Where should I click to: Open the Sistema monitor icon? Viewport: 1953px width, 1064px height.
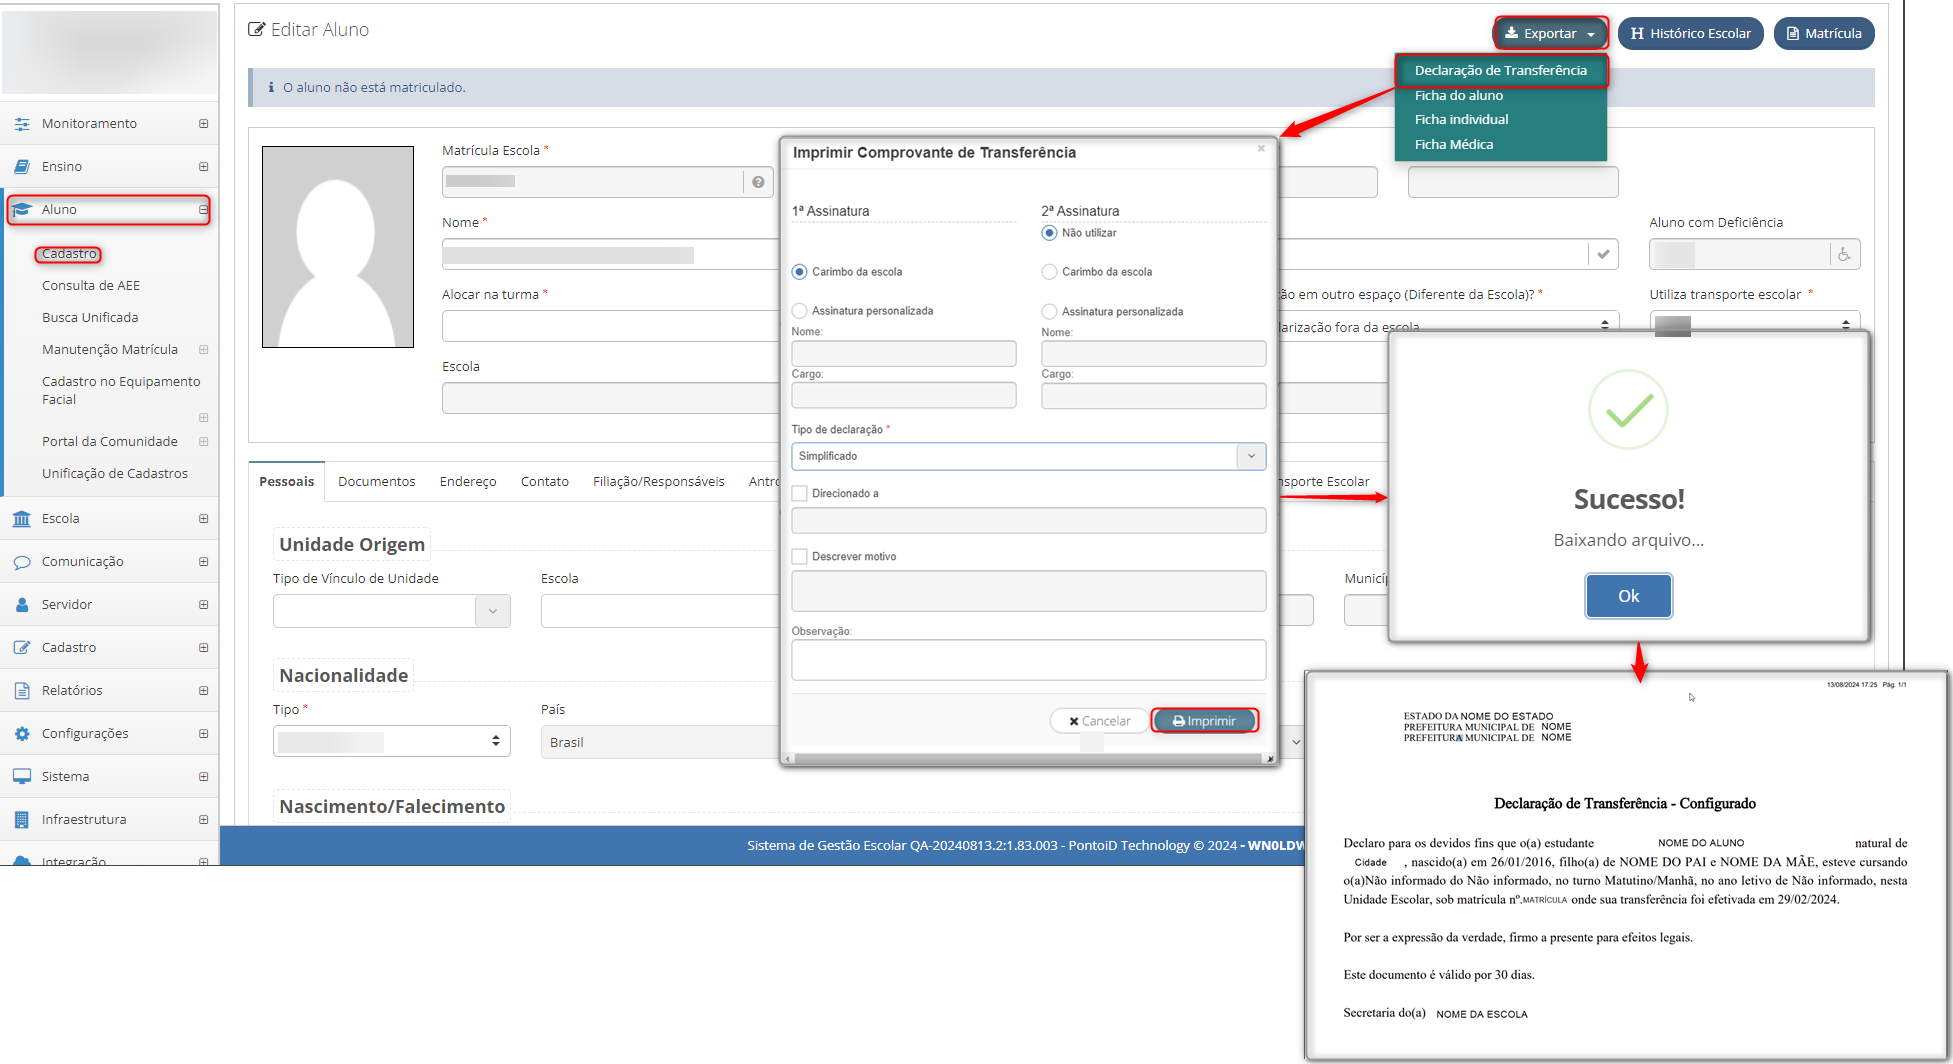coord(22,777)
